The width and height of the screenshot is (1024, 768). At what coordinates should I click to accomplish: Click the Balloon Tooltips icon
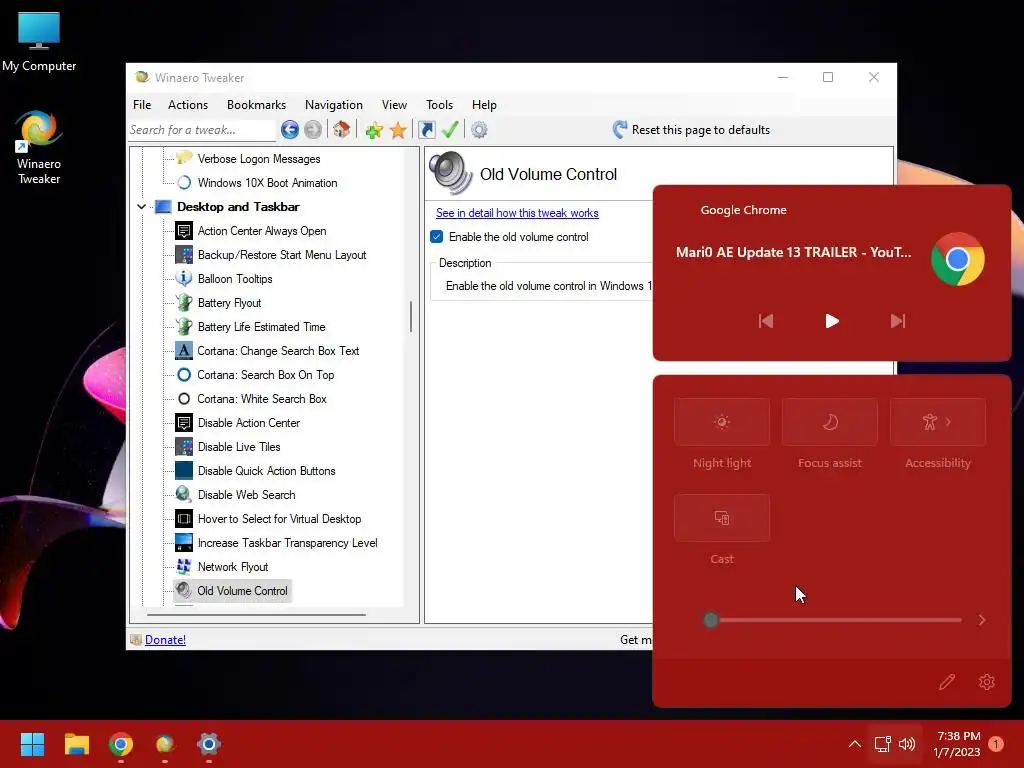(184, 278)
